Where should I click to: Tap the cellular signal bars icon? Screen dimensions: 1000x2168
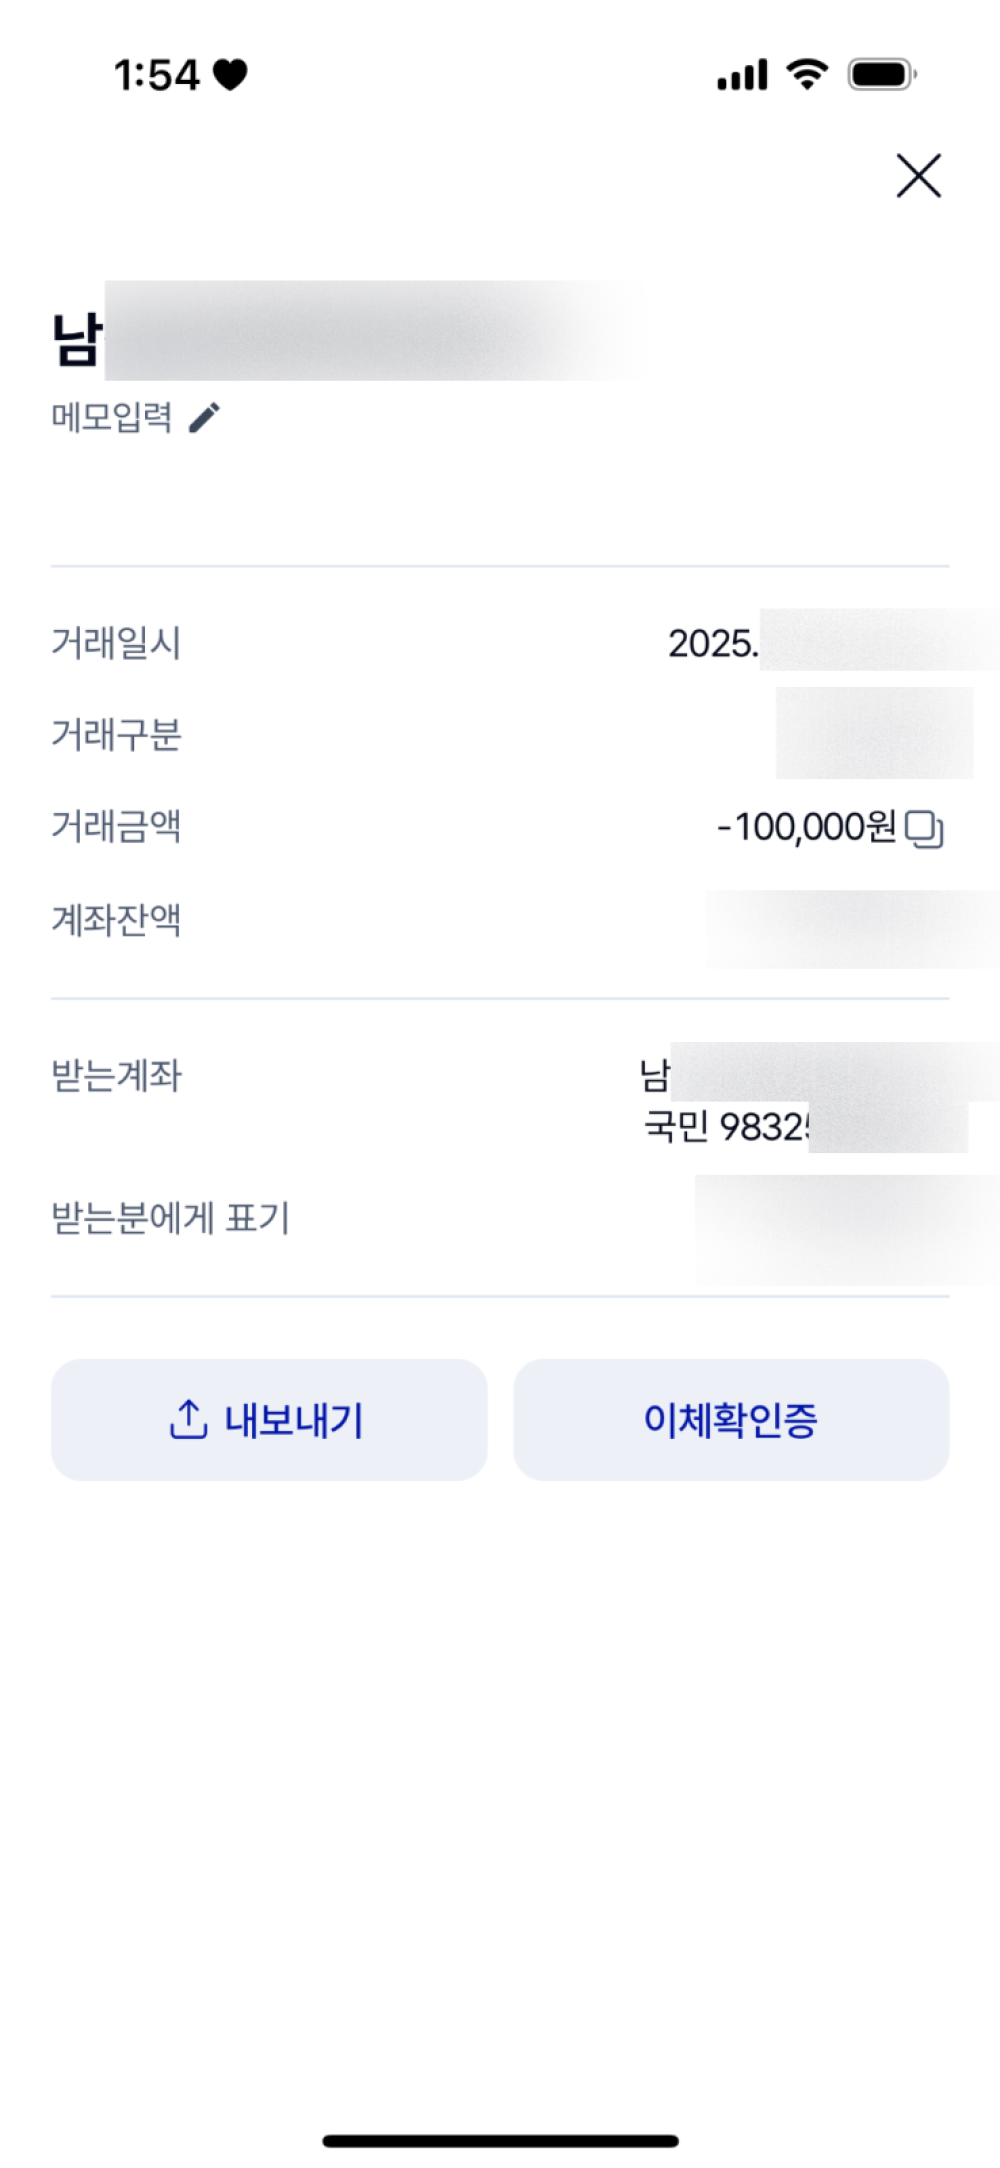[x=742, y=75]
